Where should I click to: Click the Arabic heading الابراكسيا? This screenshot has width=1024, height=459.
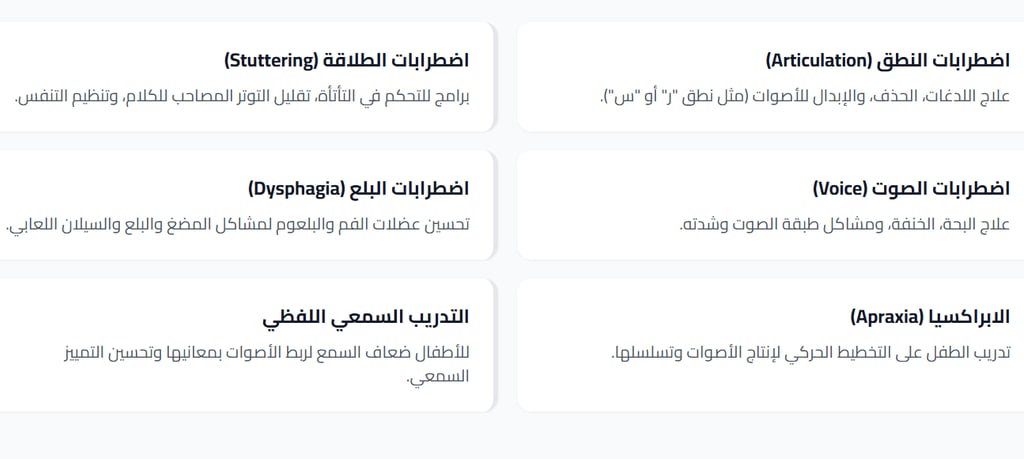(x=971, y=317)
